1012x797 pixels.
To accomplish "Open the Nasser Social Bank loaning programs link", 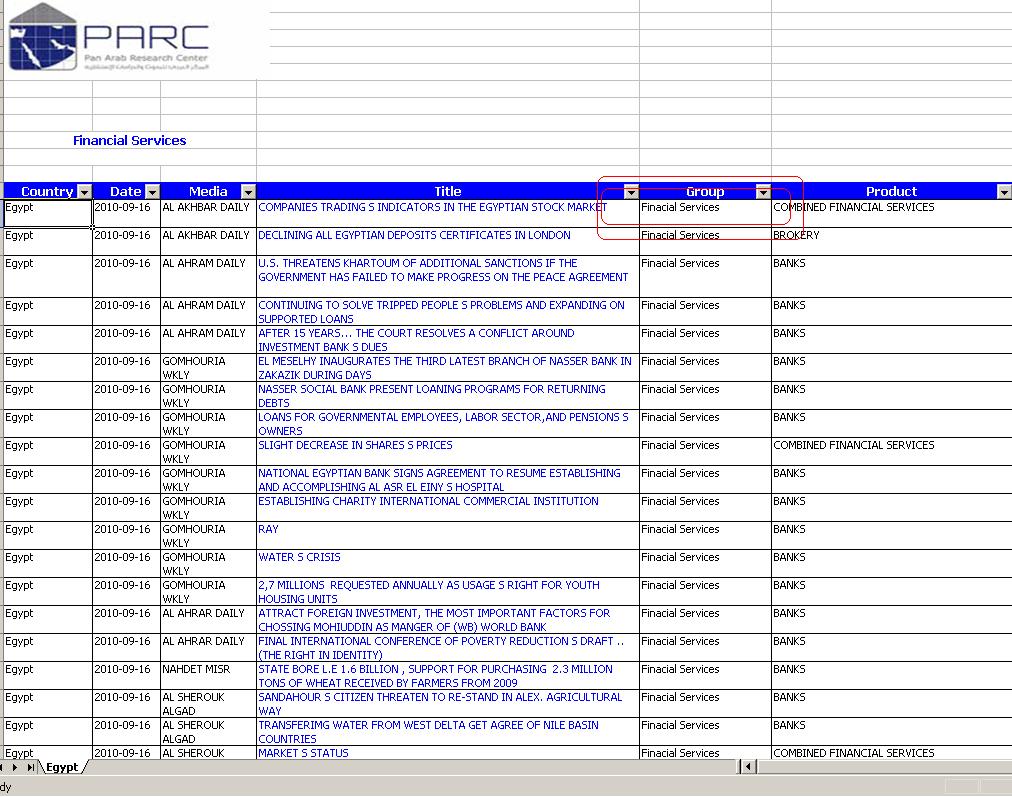I will [432, 396].
